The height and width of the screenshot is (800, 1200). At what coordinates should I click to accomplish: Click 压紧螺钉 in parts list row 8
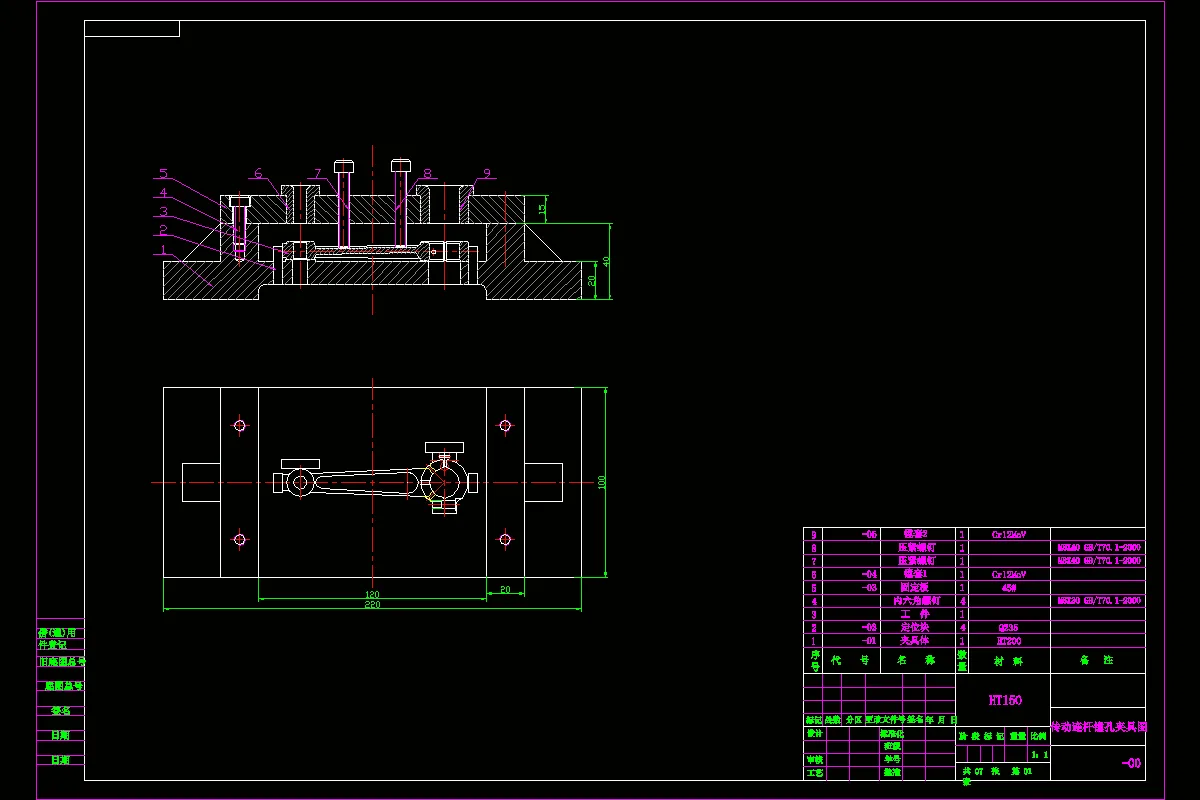coord(917,548)
